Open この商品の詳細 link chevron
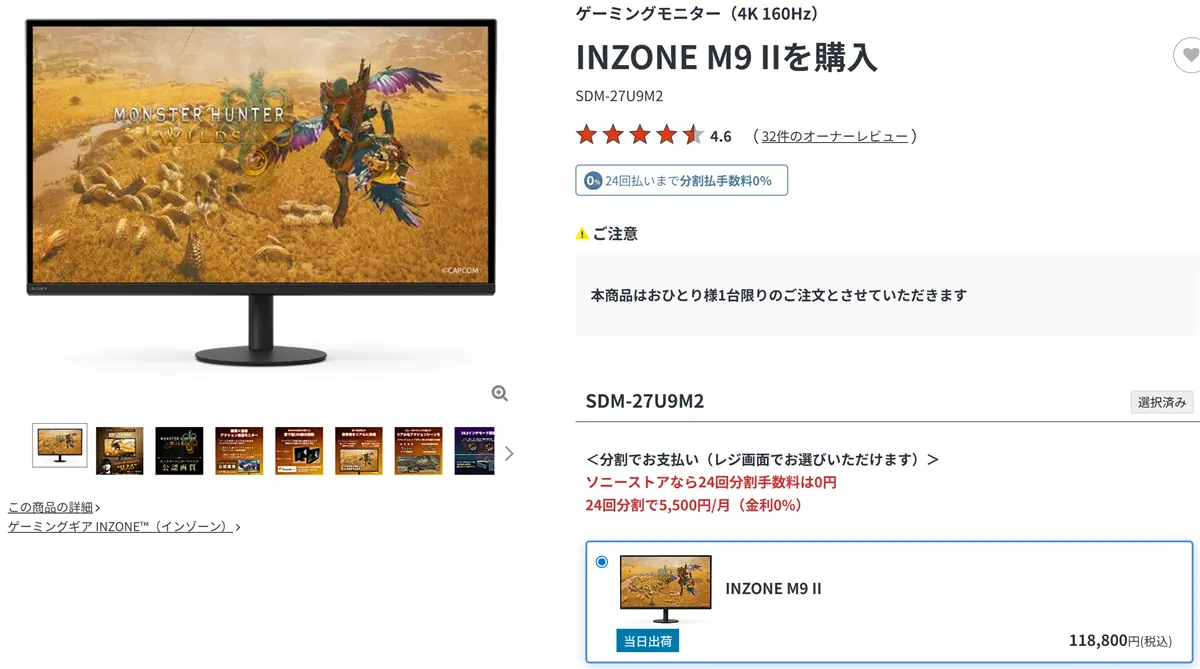This screenshot has width=1200, height=669. point(97,508)
